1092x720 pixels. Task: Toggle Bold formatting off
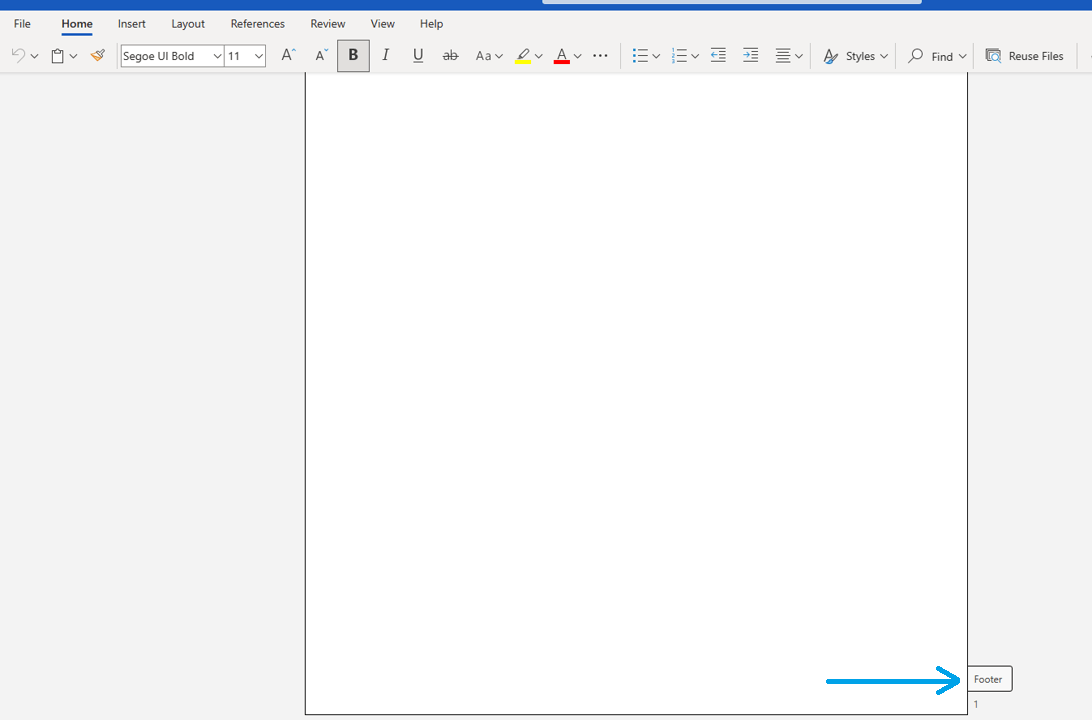pyautogui.click(x=353, y=55)
